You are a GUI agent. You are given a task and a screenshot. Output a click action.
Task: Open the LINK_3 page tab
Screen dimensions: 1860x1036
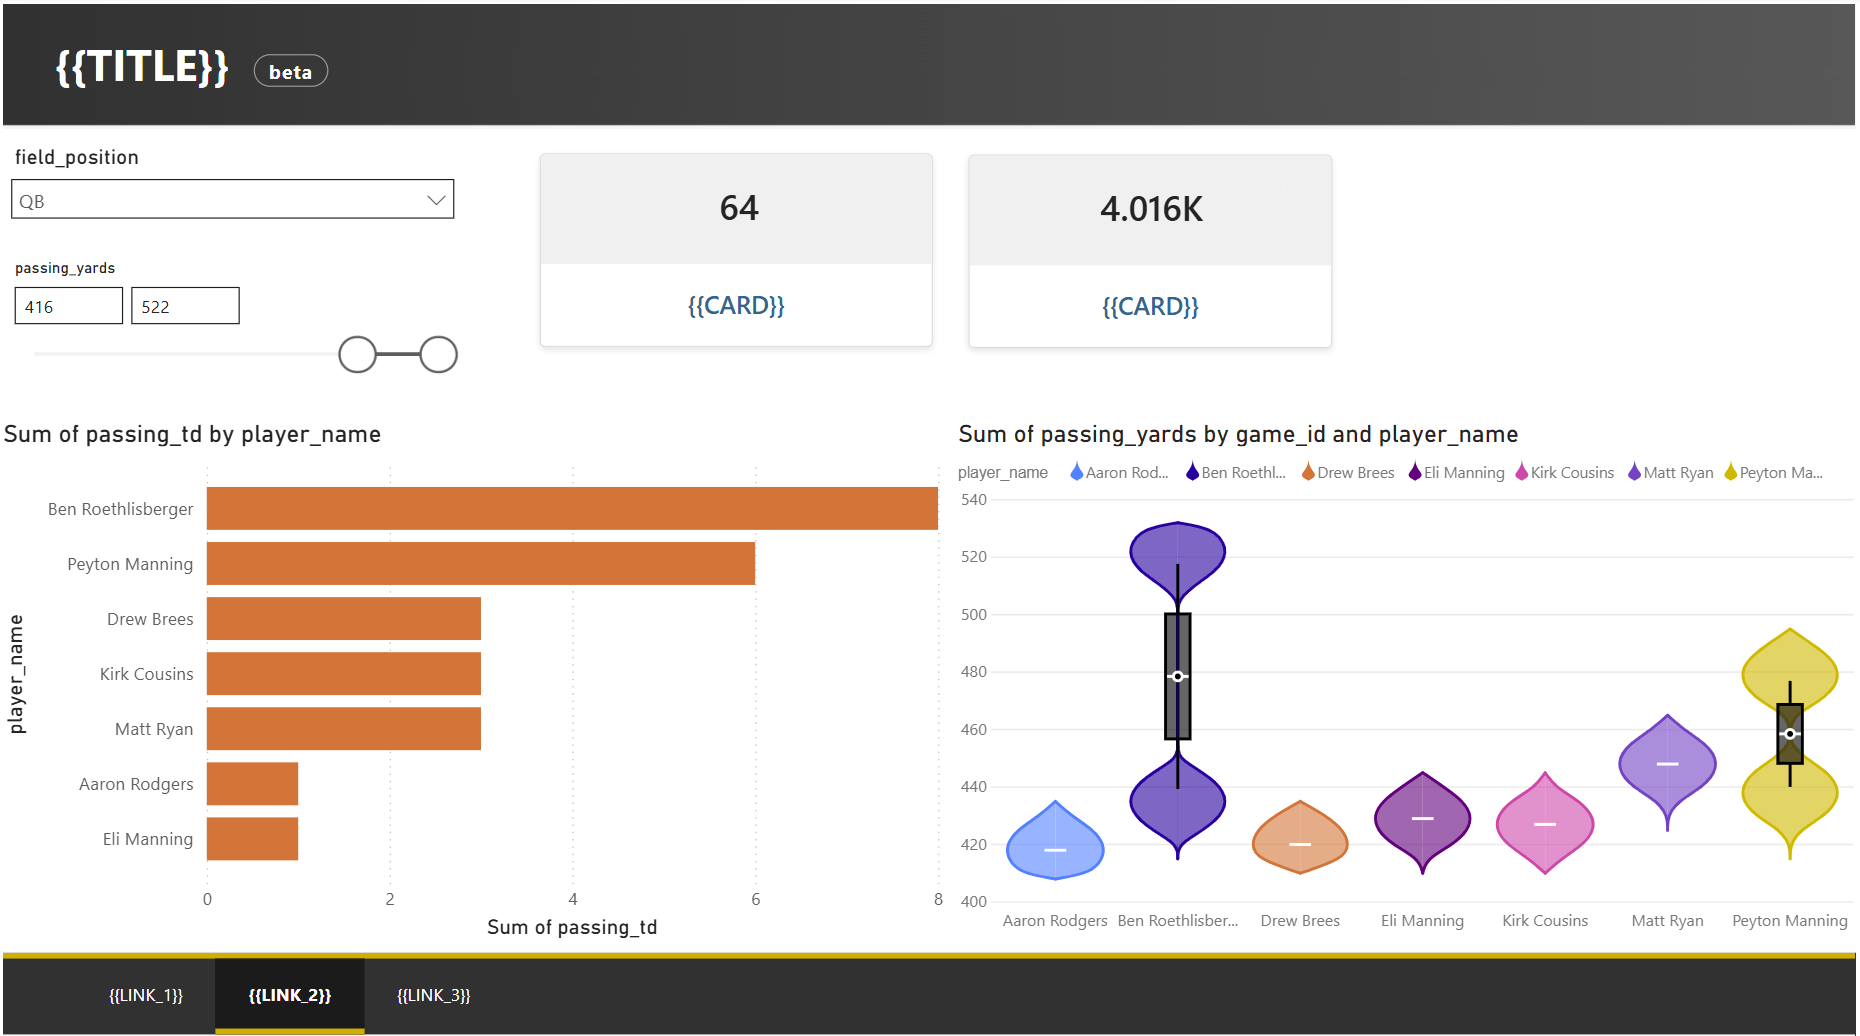(x=433, y=995)
